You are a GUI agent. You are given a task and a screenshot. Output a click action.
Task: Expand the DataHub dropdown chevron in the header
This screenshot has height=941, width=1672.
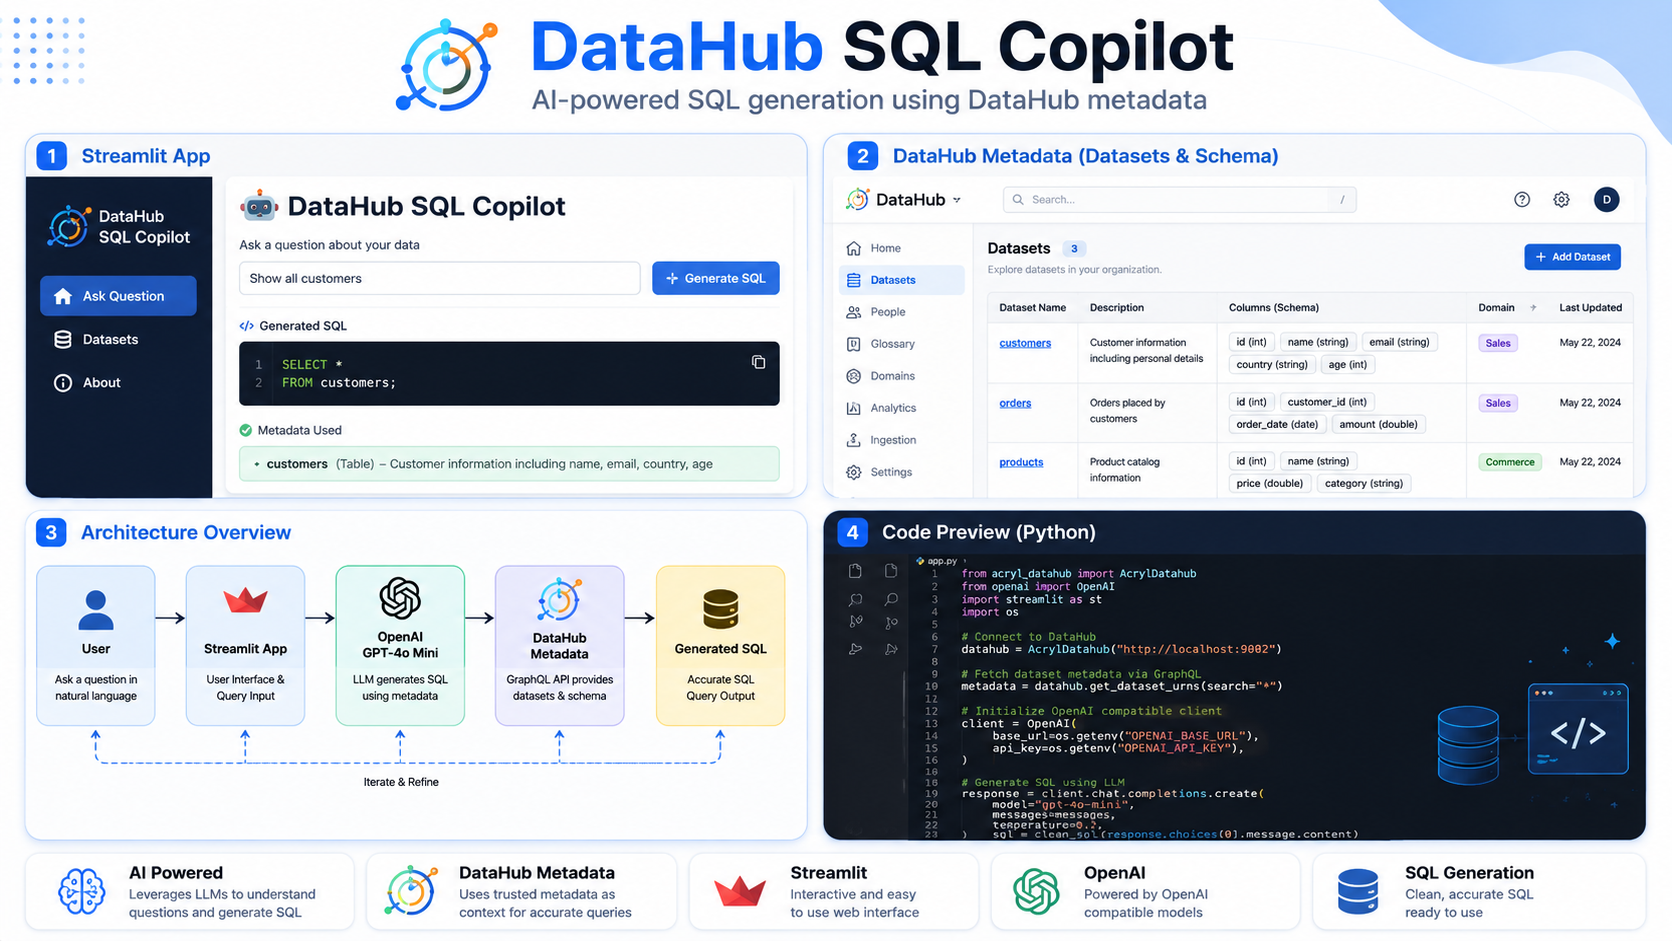tap(957, 200)
